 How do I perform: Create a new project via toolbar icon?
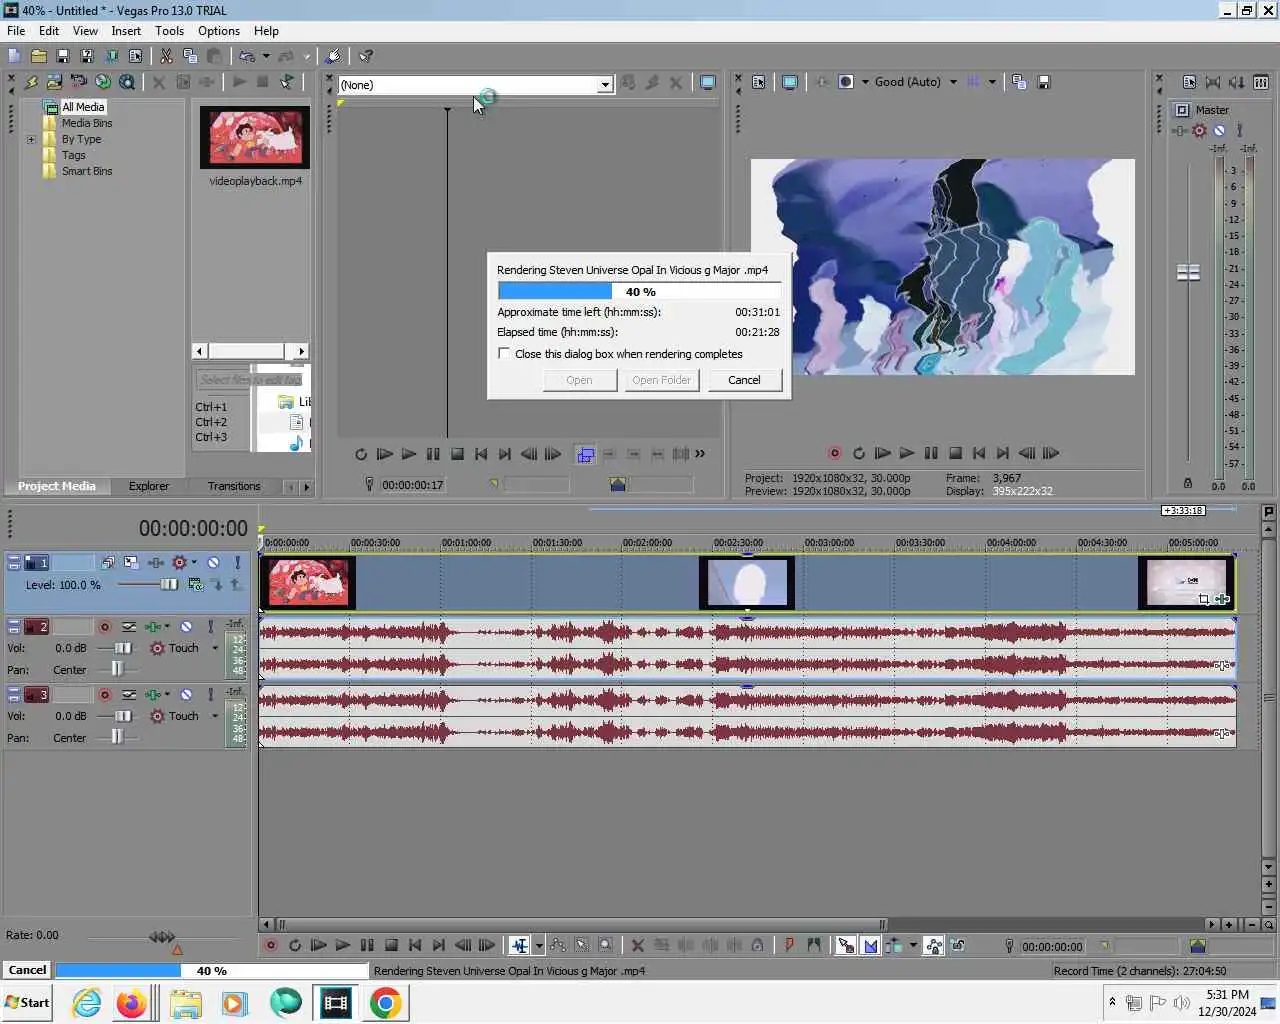pos(14,56)
